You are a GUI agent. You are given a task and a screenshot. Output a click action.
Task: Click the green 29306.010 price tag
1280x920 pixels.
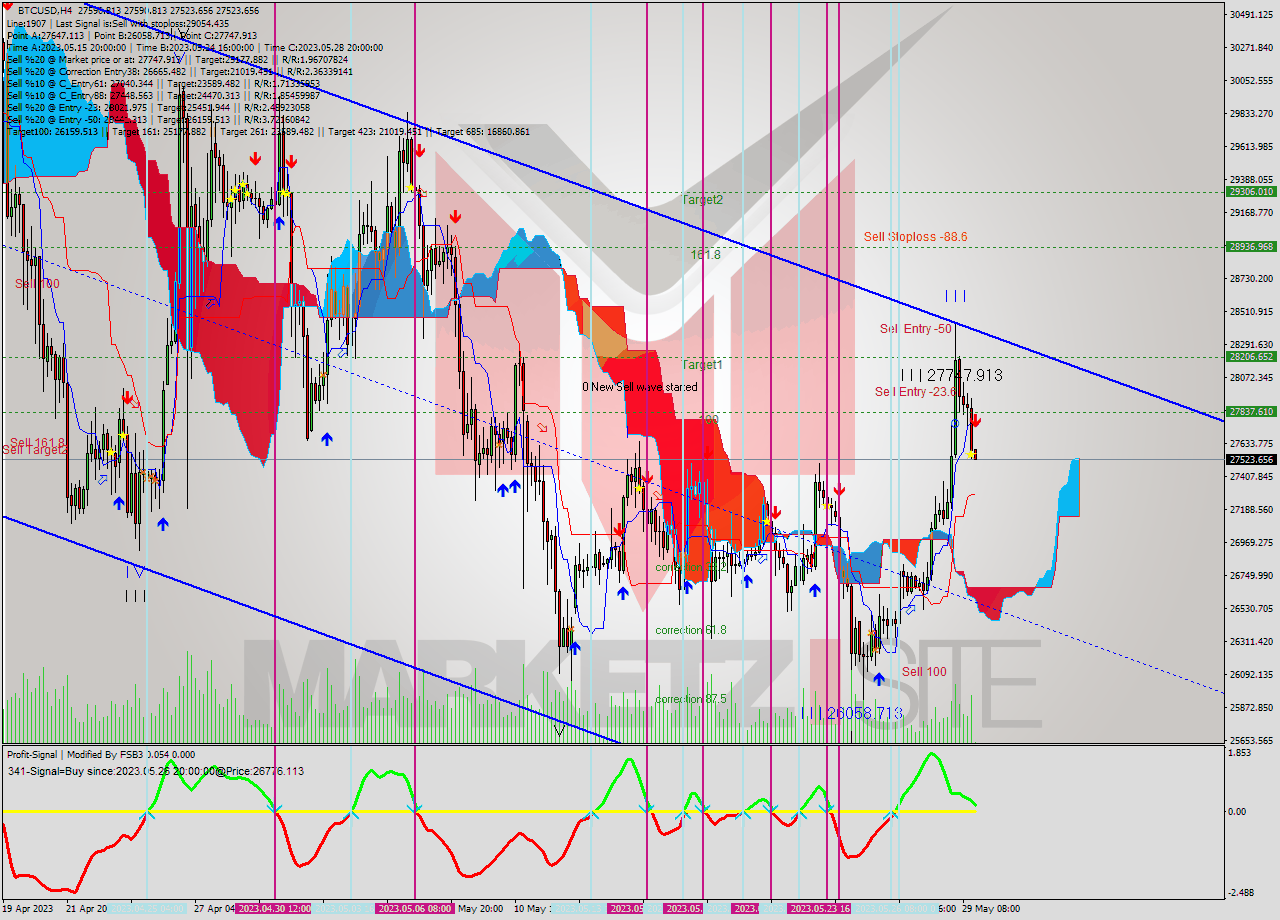[x=1250, y=192]
